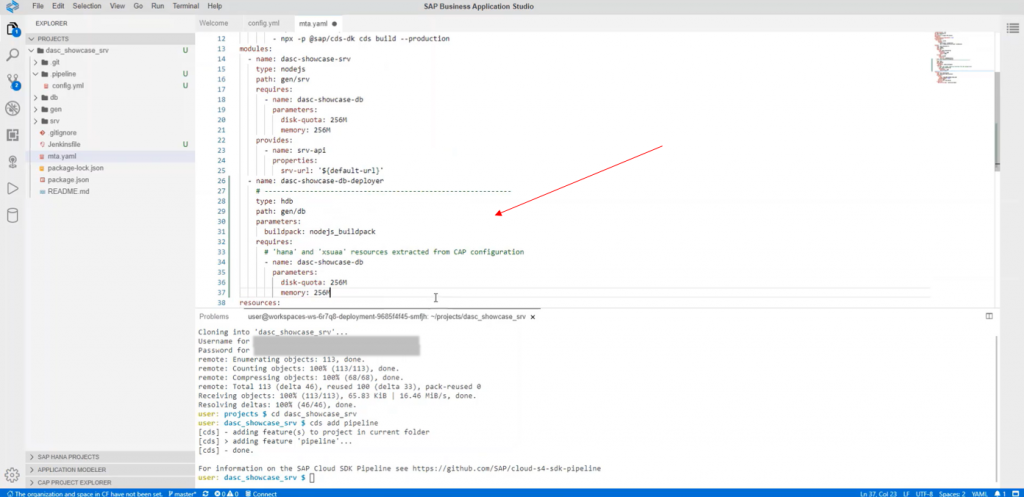Open the Go menu
The width and height of the screenshot is (1024, 497).
pos(138,6)
